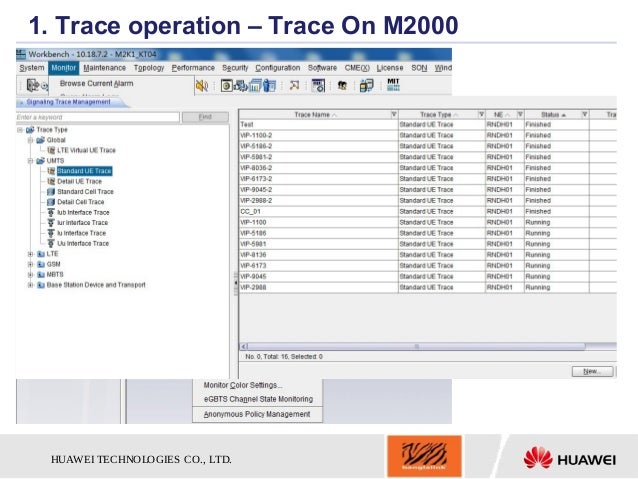Click icon beside Standard Cell Trace
Screen dimensions: 638x479
coord(51,191)
